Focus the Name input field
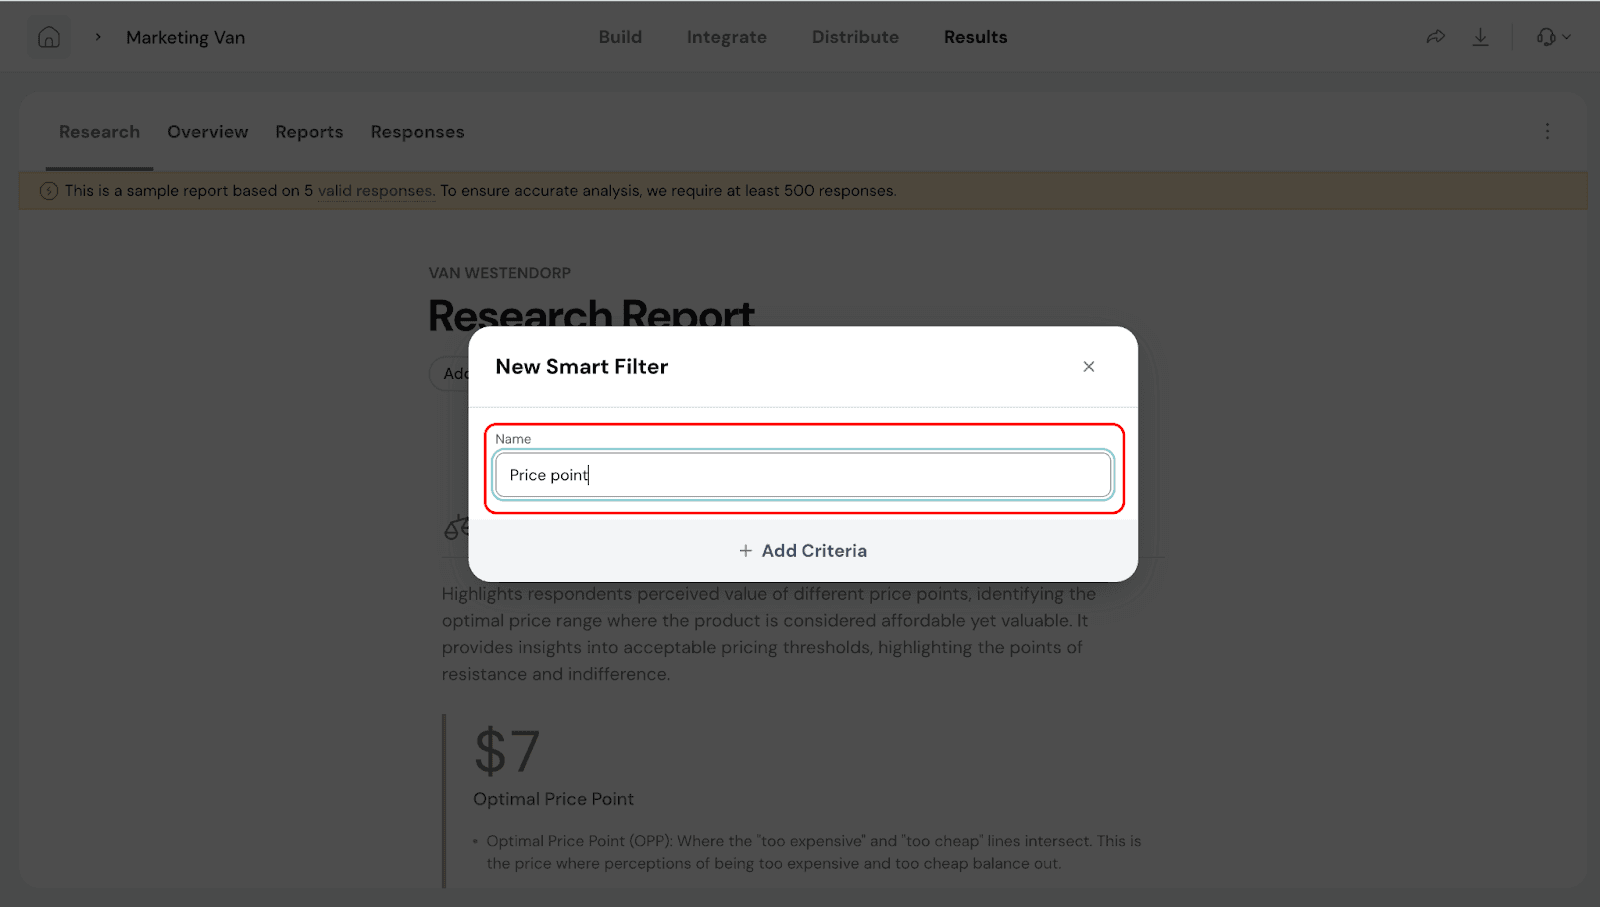This screenshot has height=907, width=1600. click(803, 475)
